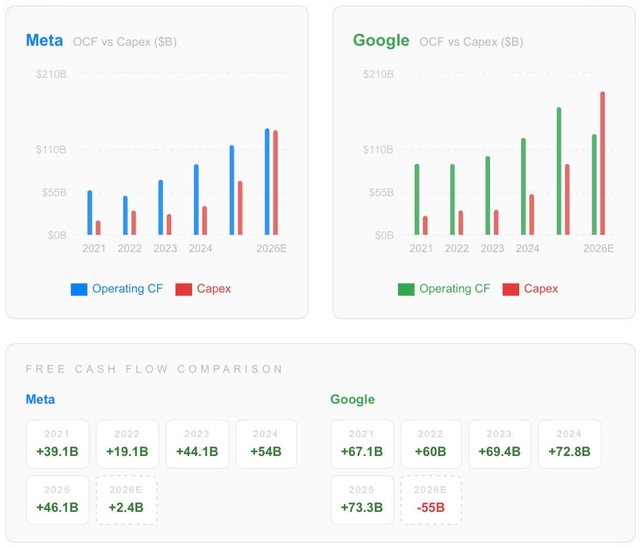Click the red Capex legend swatch in Google chart
The width and height of the screenshot is (640, 547).
coord(511,289)
